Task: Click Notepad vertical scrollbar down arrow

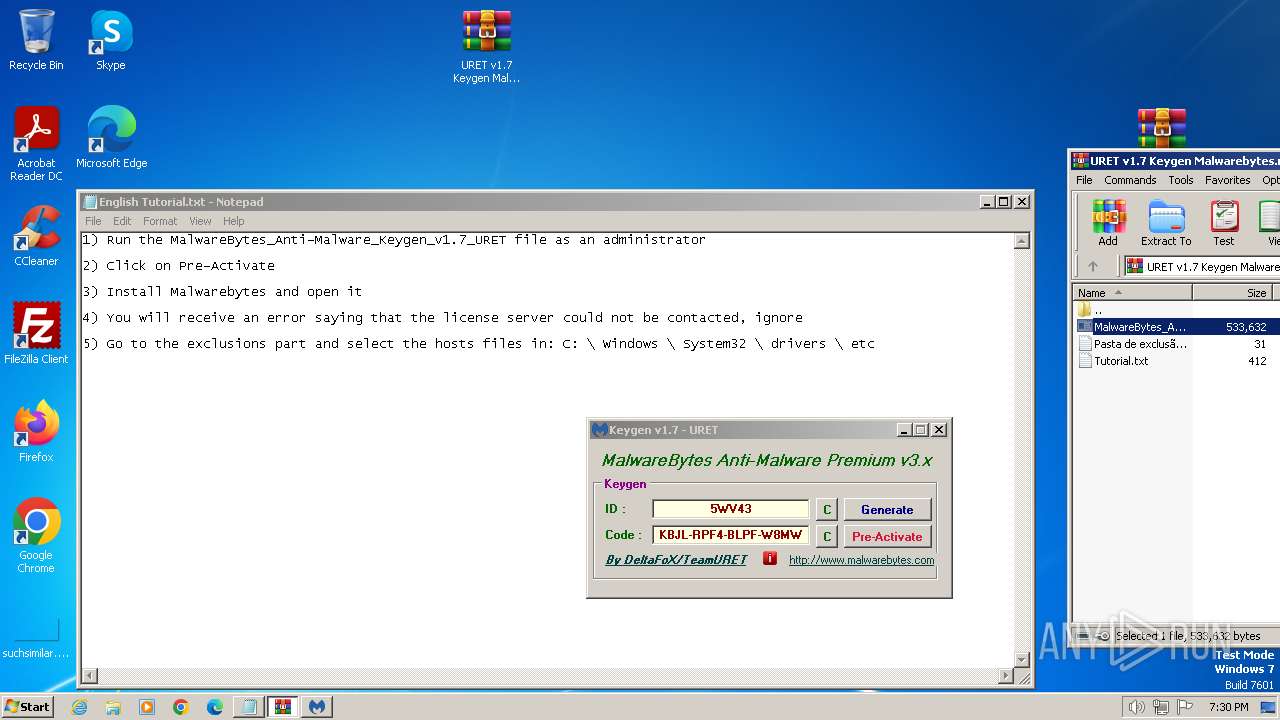Action: coord(1022,659)
